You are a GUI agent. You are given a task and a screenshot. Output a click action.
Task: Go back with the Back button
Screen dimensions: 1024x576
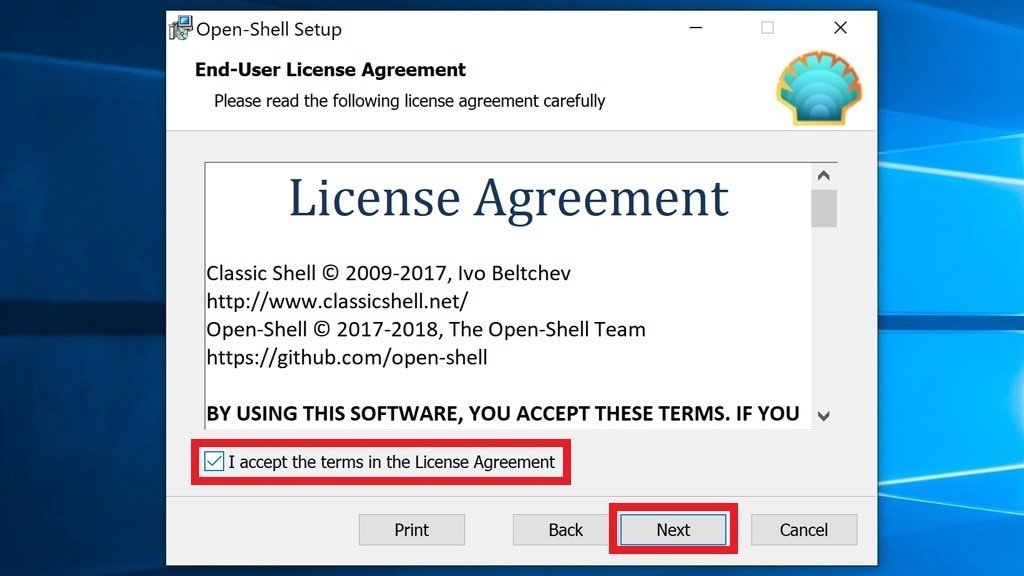coord(565,530)
